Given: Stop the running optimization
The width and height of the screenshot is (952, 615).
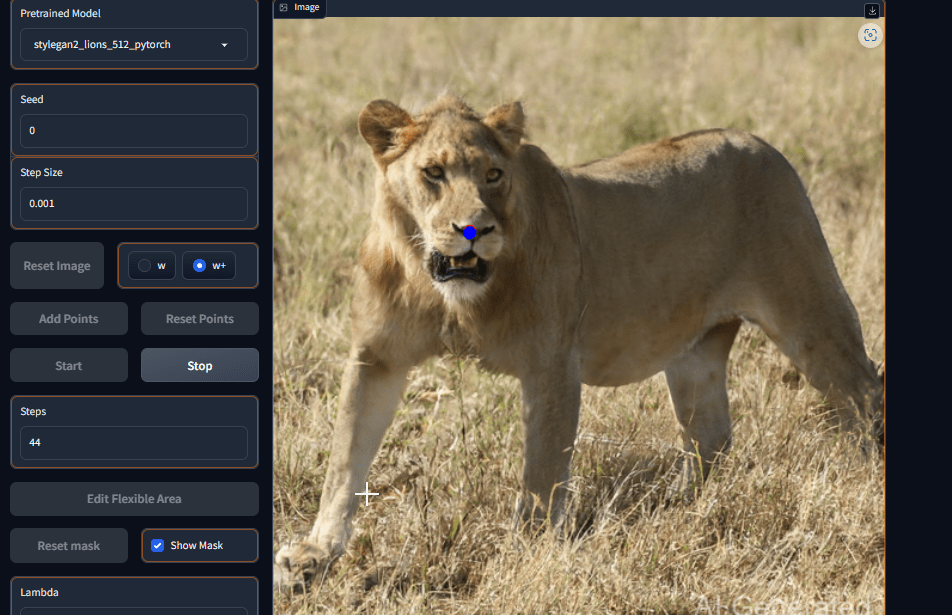Looking at the screenshot, I should [200, 365].
